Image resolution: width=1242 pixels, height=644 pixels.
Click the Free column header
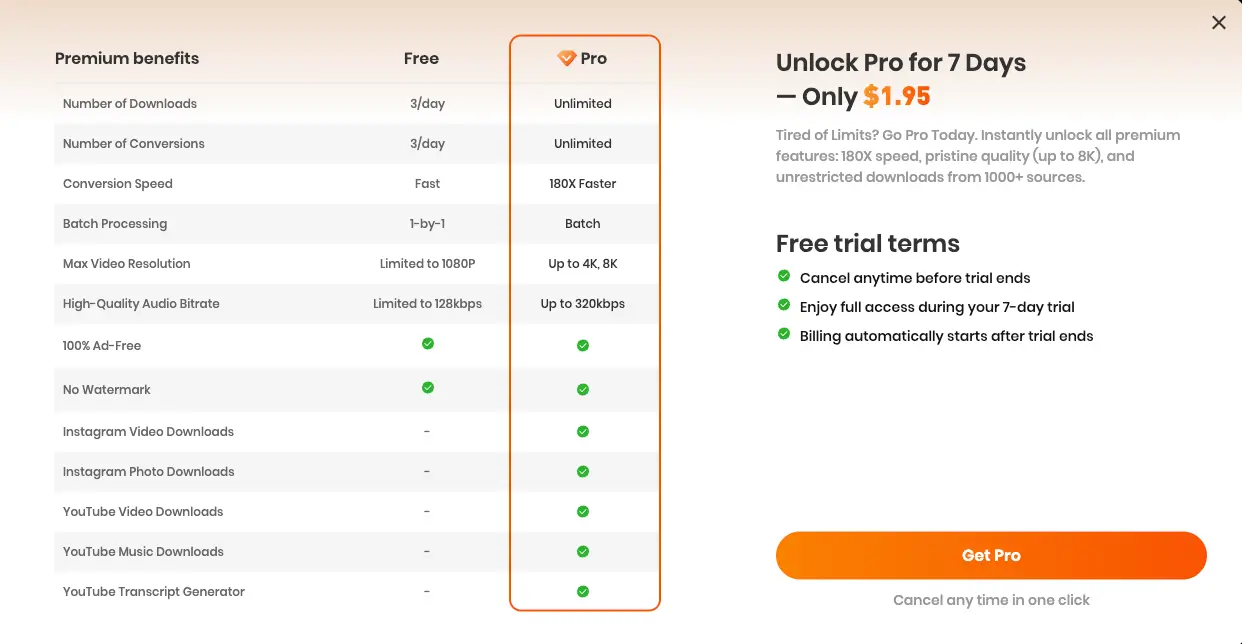[421, 58]
